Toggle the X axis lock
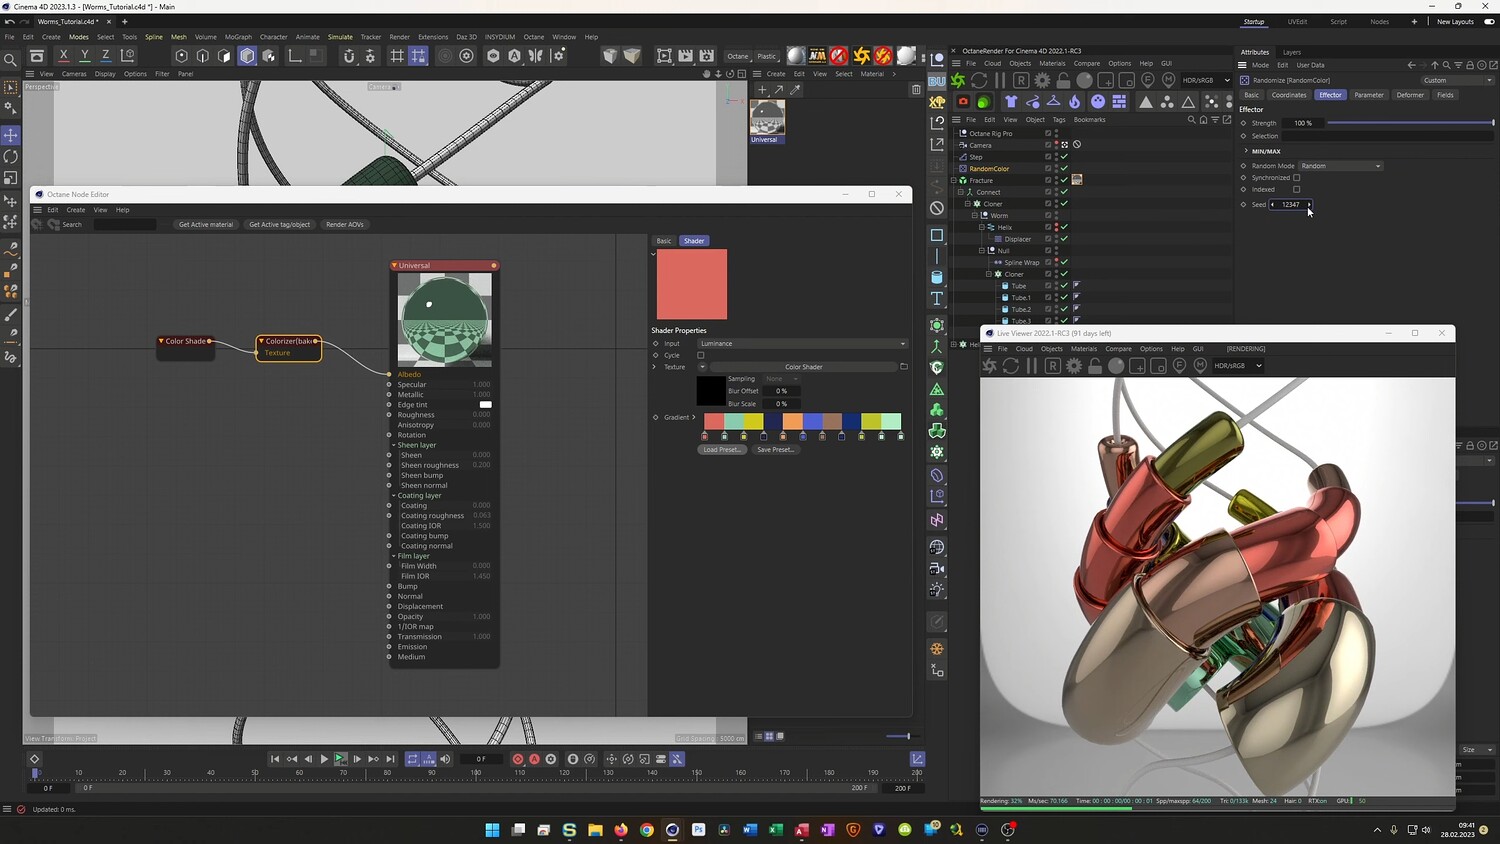This screenshot has width=1500, height=844. click(x=64, y=56)
